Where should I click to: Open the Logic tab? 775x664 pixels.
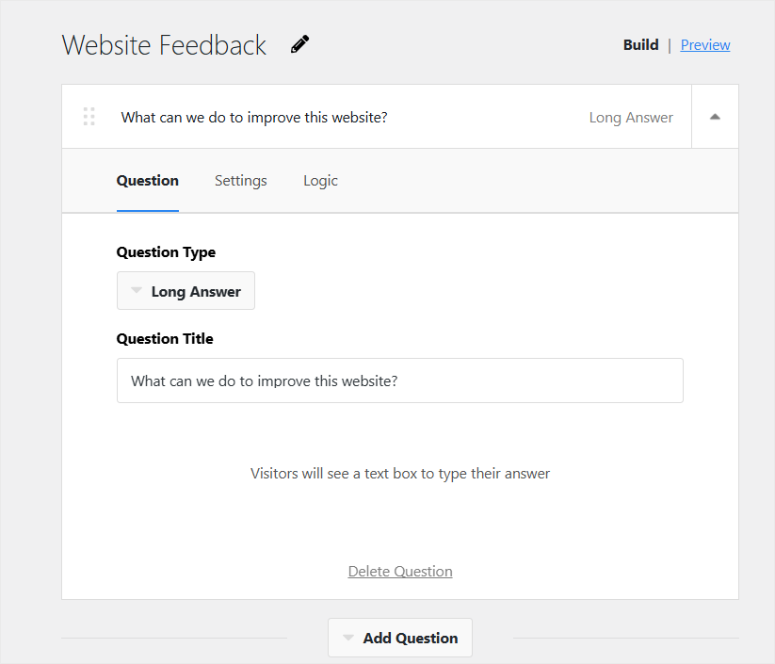click(x=320, y=181)
